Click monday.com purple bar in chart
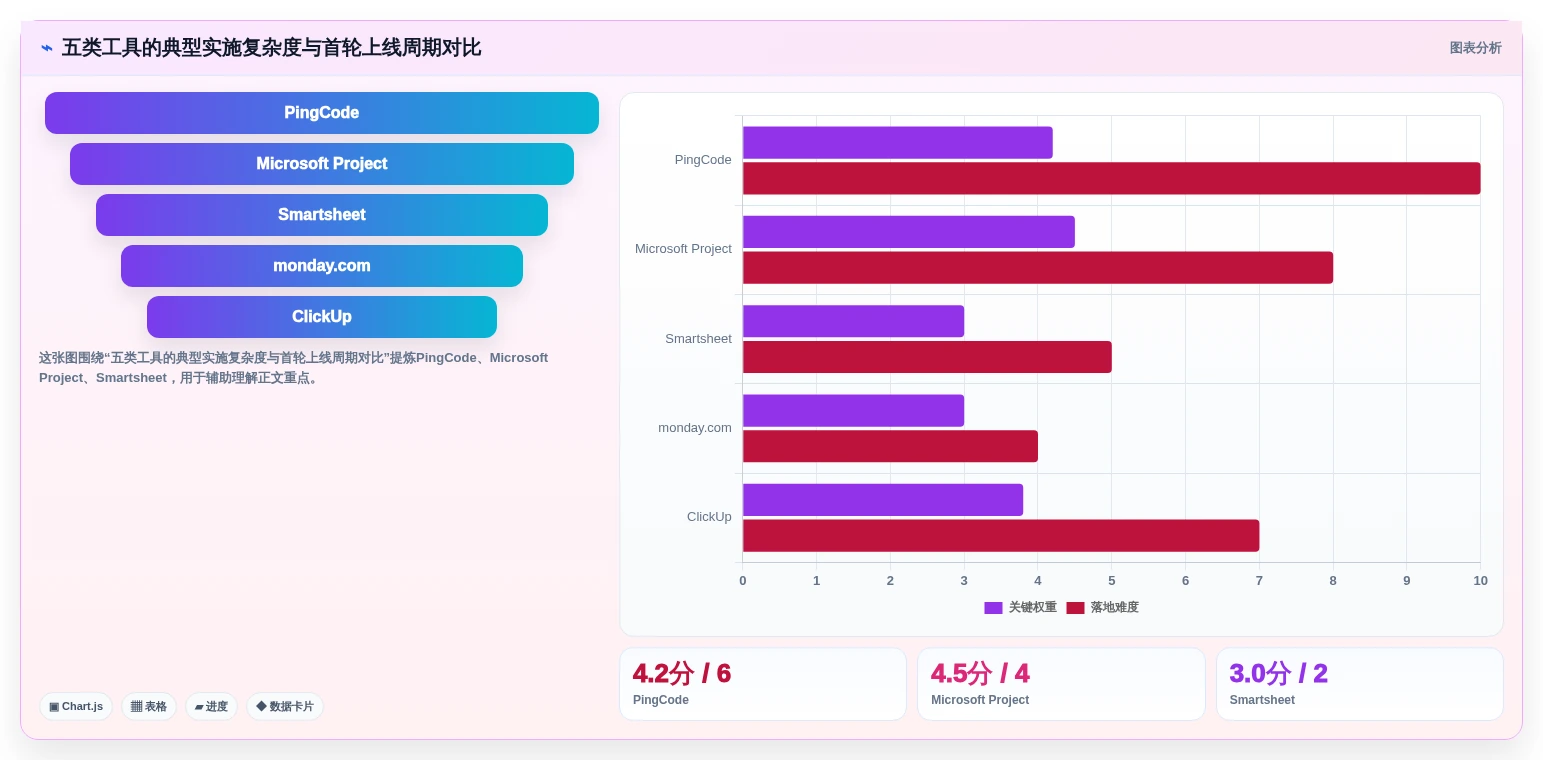The image size is (1543, 760). [x=853, y=411]
